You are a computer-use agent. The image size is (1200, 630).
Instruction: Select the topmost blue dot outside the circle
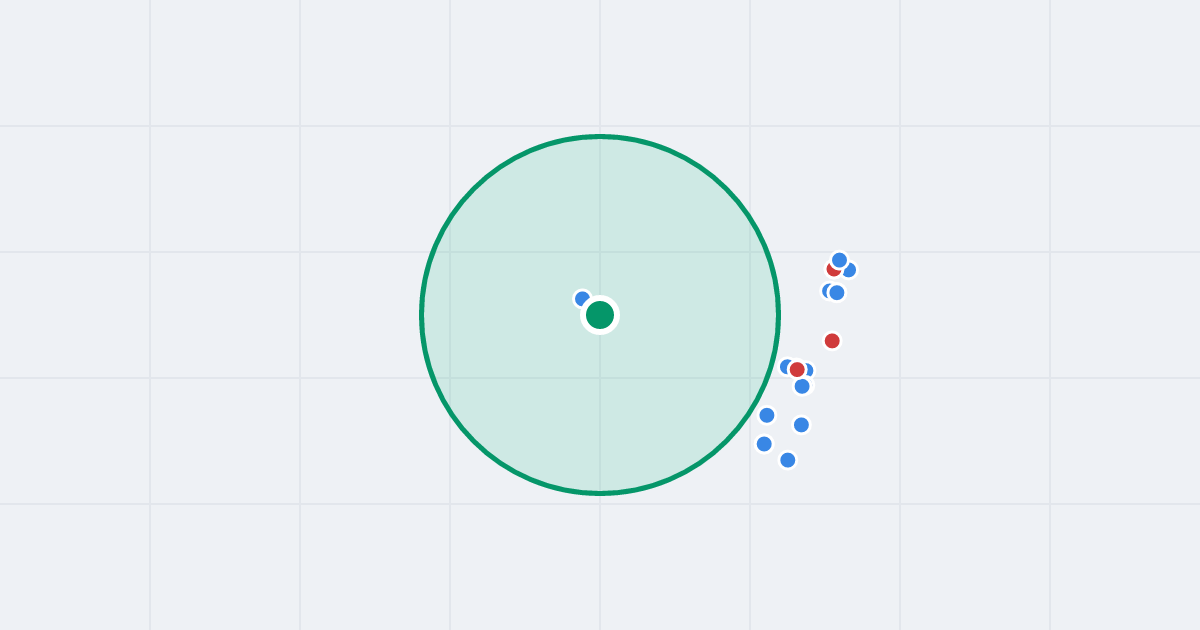[839, 260]
